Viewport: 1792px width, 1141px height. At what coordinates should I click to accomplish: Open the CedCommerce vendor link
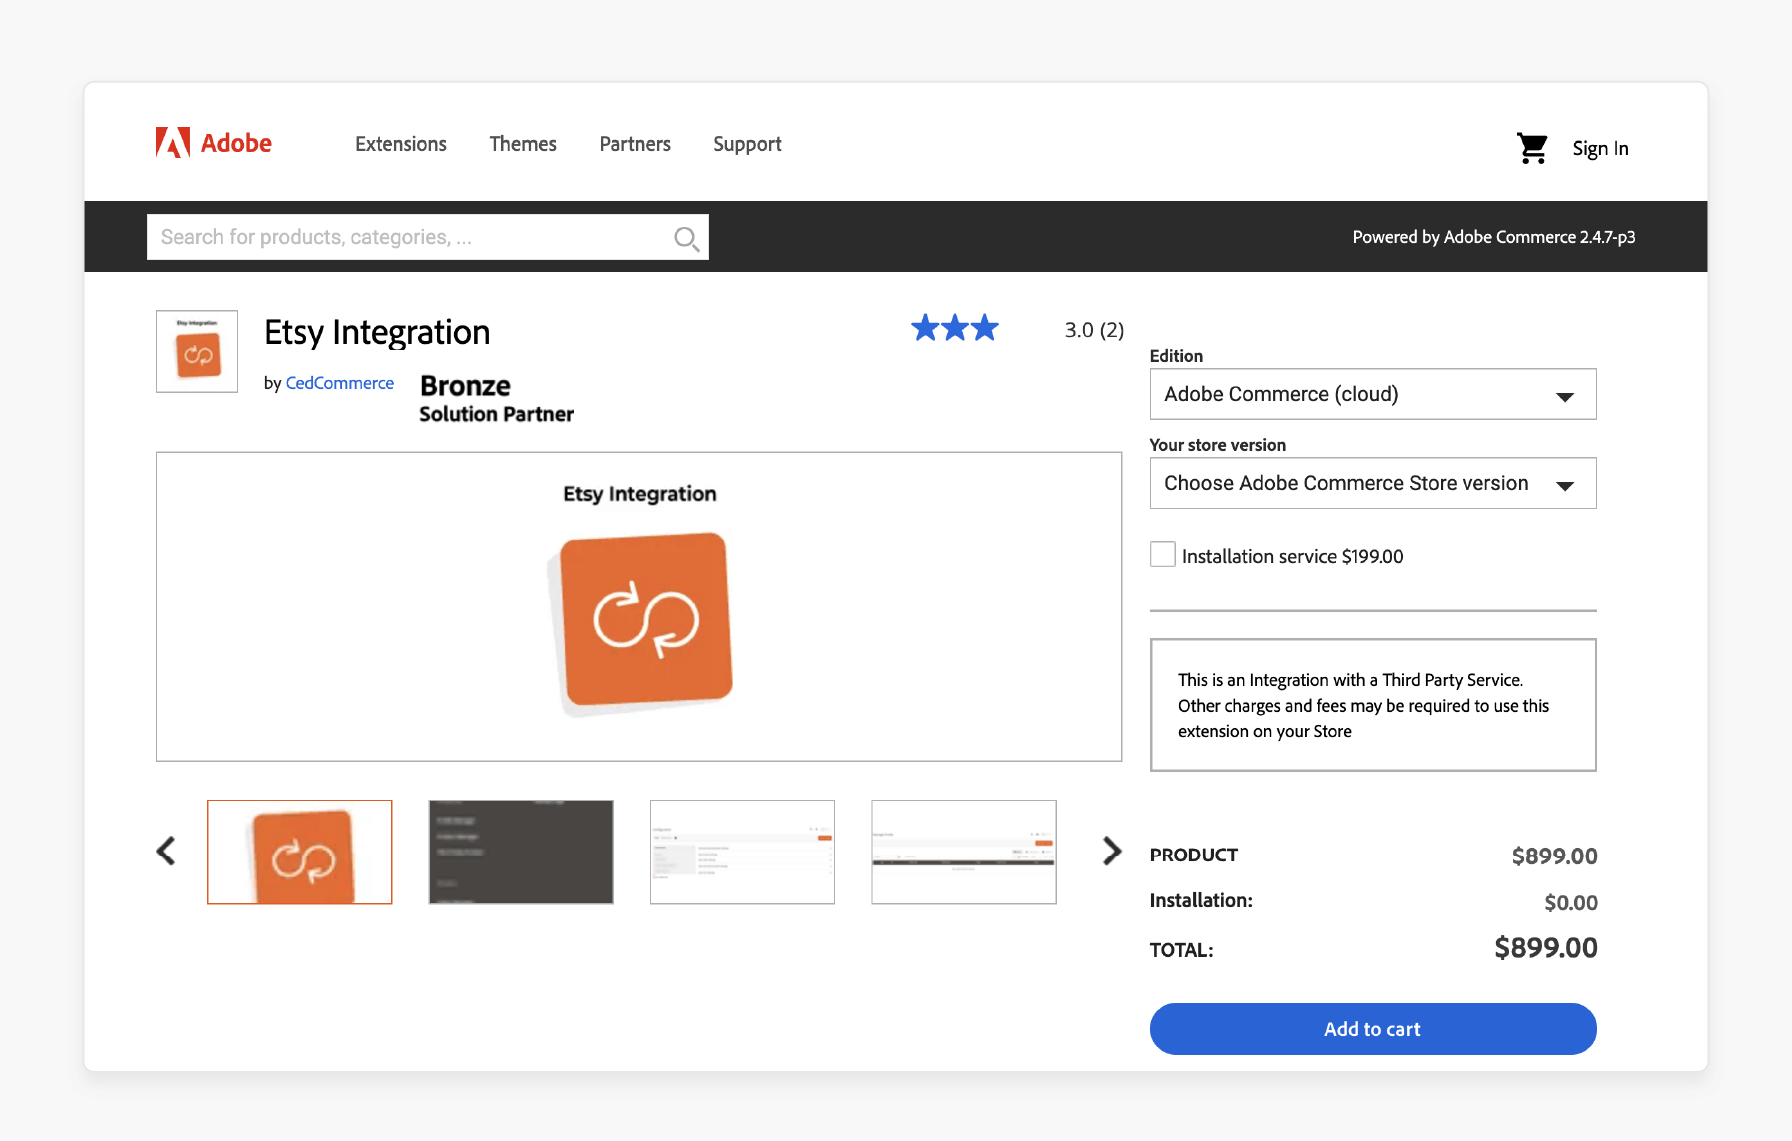[x=340, y=383]
